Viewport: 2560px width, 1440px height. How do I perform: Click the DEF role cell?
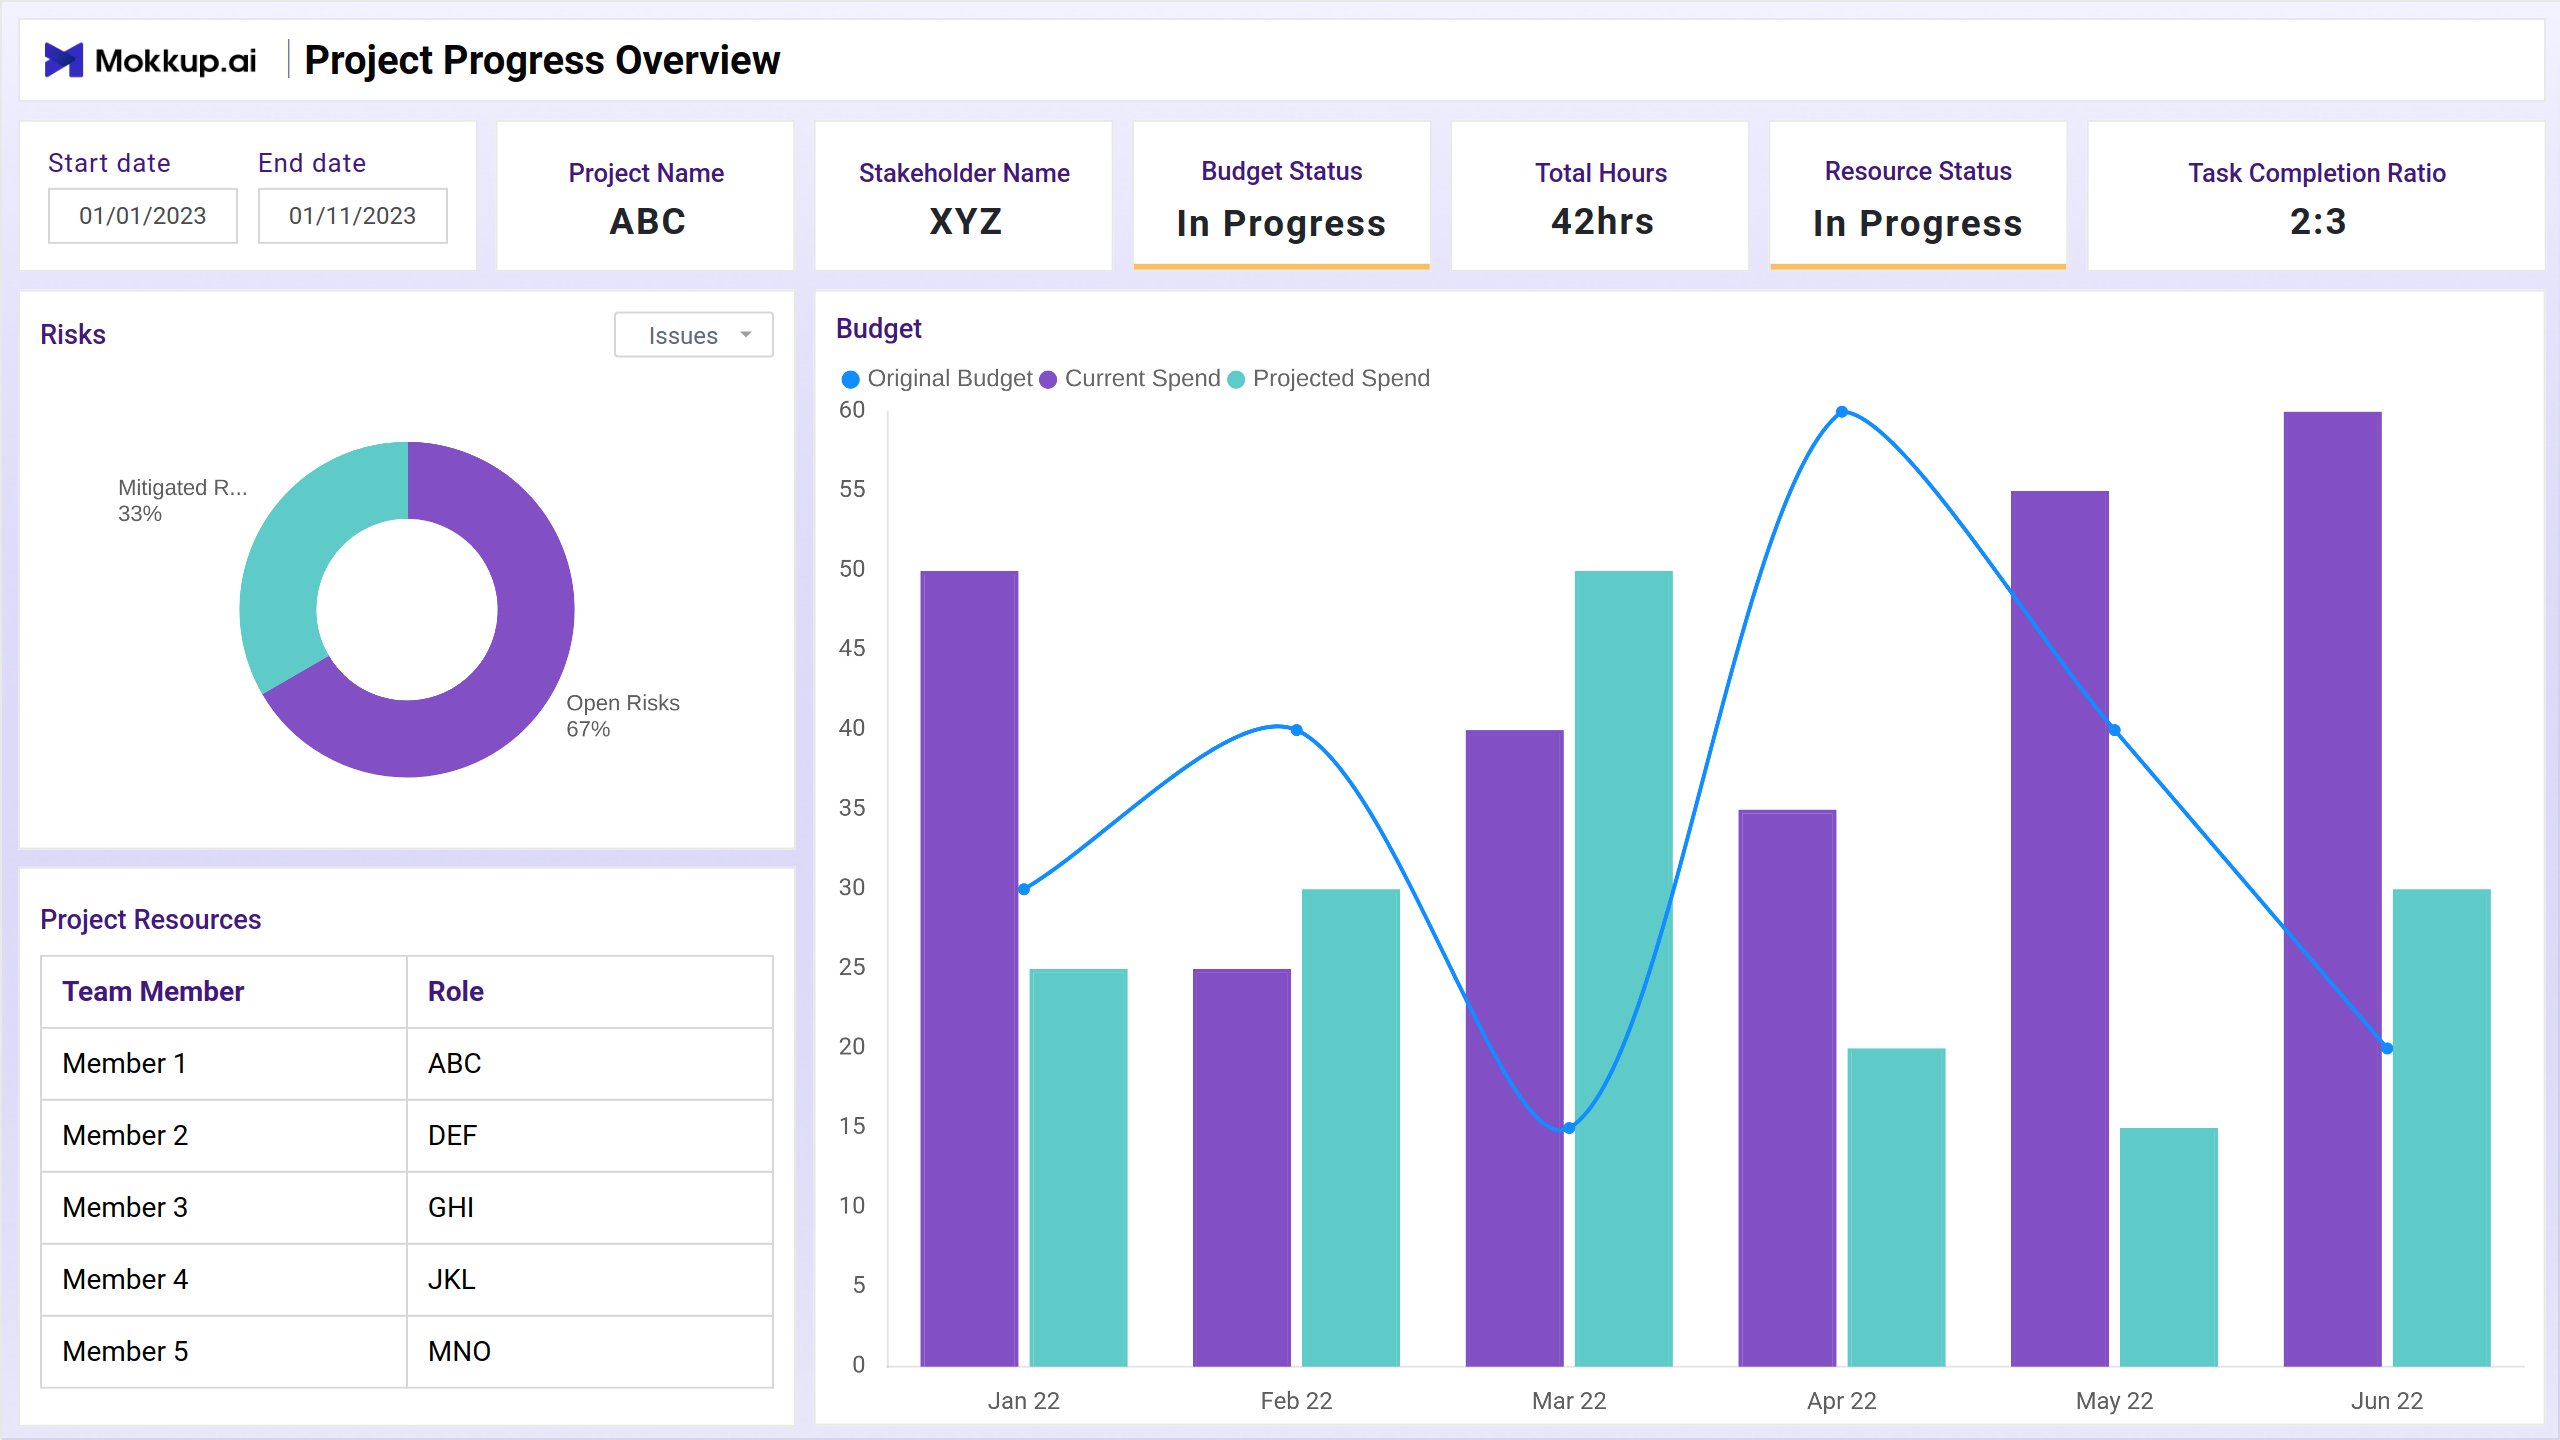[x=590, y=1136]
